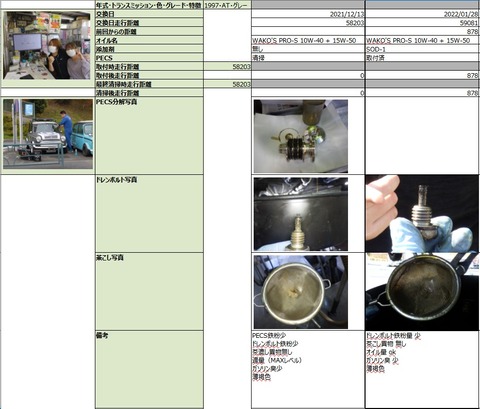Select the row label オイル名

[x=149, y=40]
